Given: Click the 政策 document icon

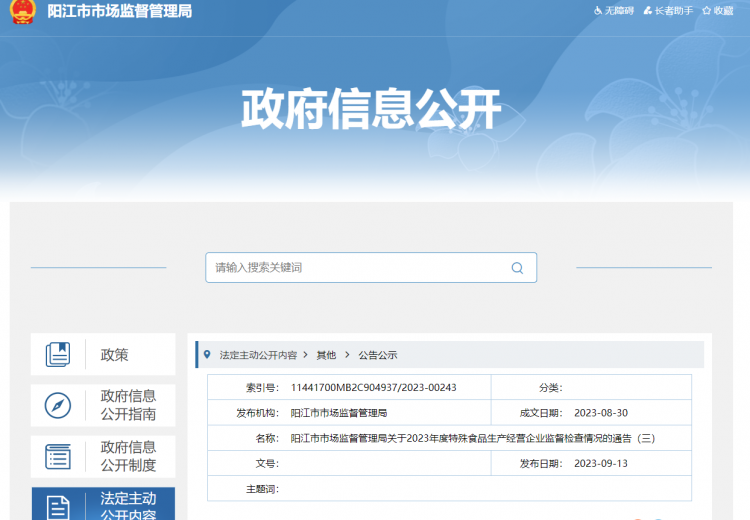Looking at the screenshot, I should point(58,354).
